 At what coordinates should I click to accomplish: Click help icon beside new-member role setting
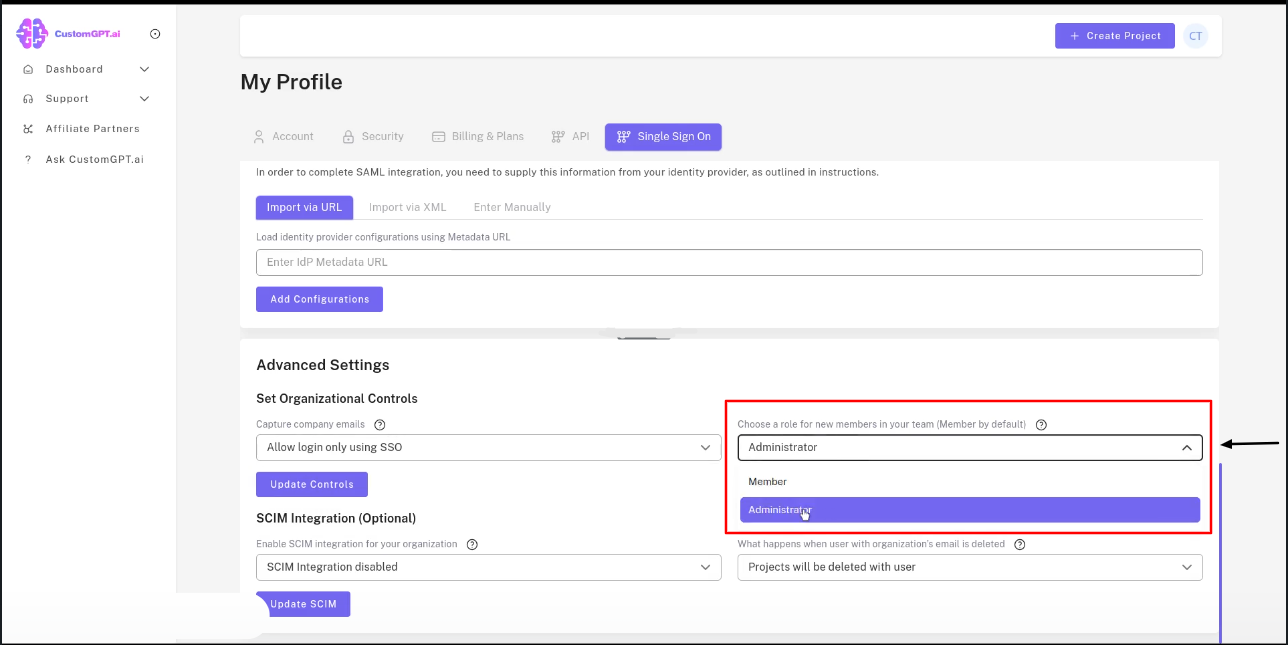(1041, 424)
